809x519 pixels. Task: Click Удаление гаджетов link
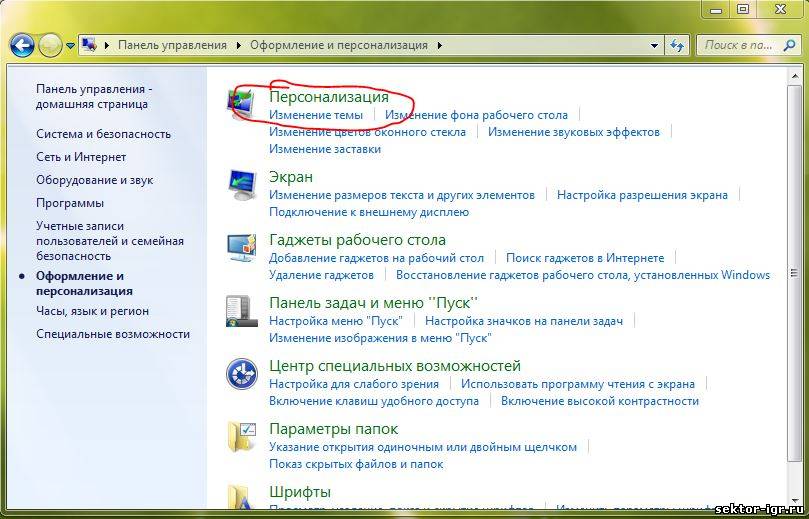point(321,275)
